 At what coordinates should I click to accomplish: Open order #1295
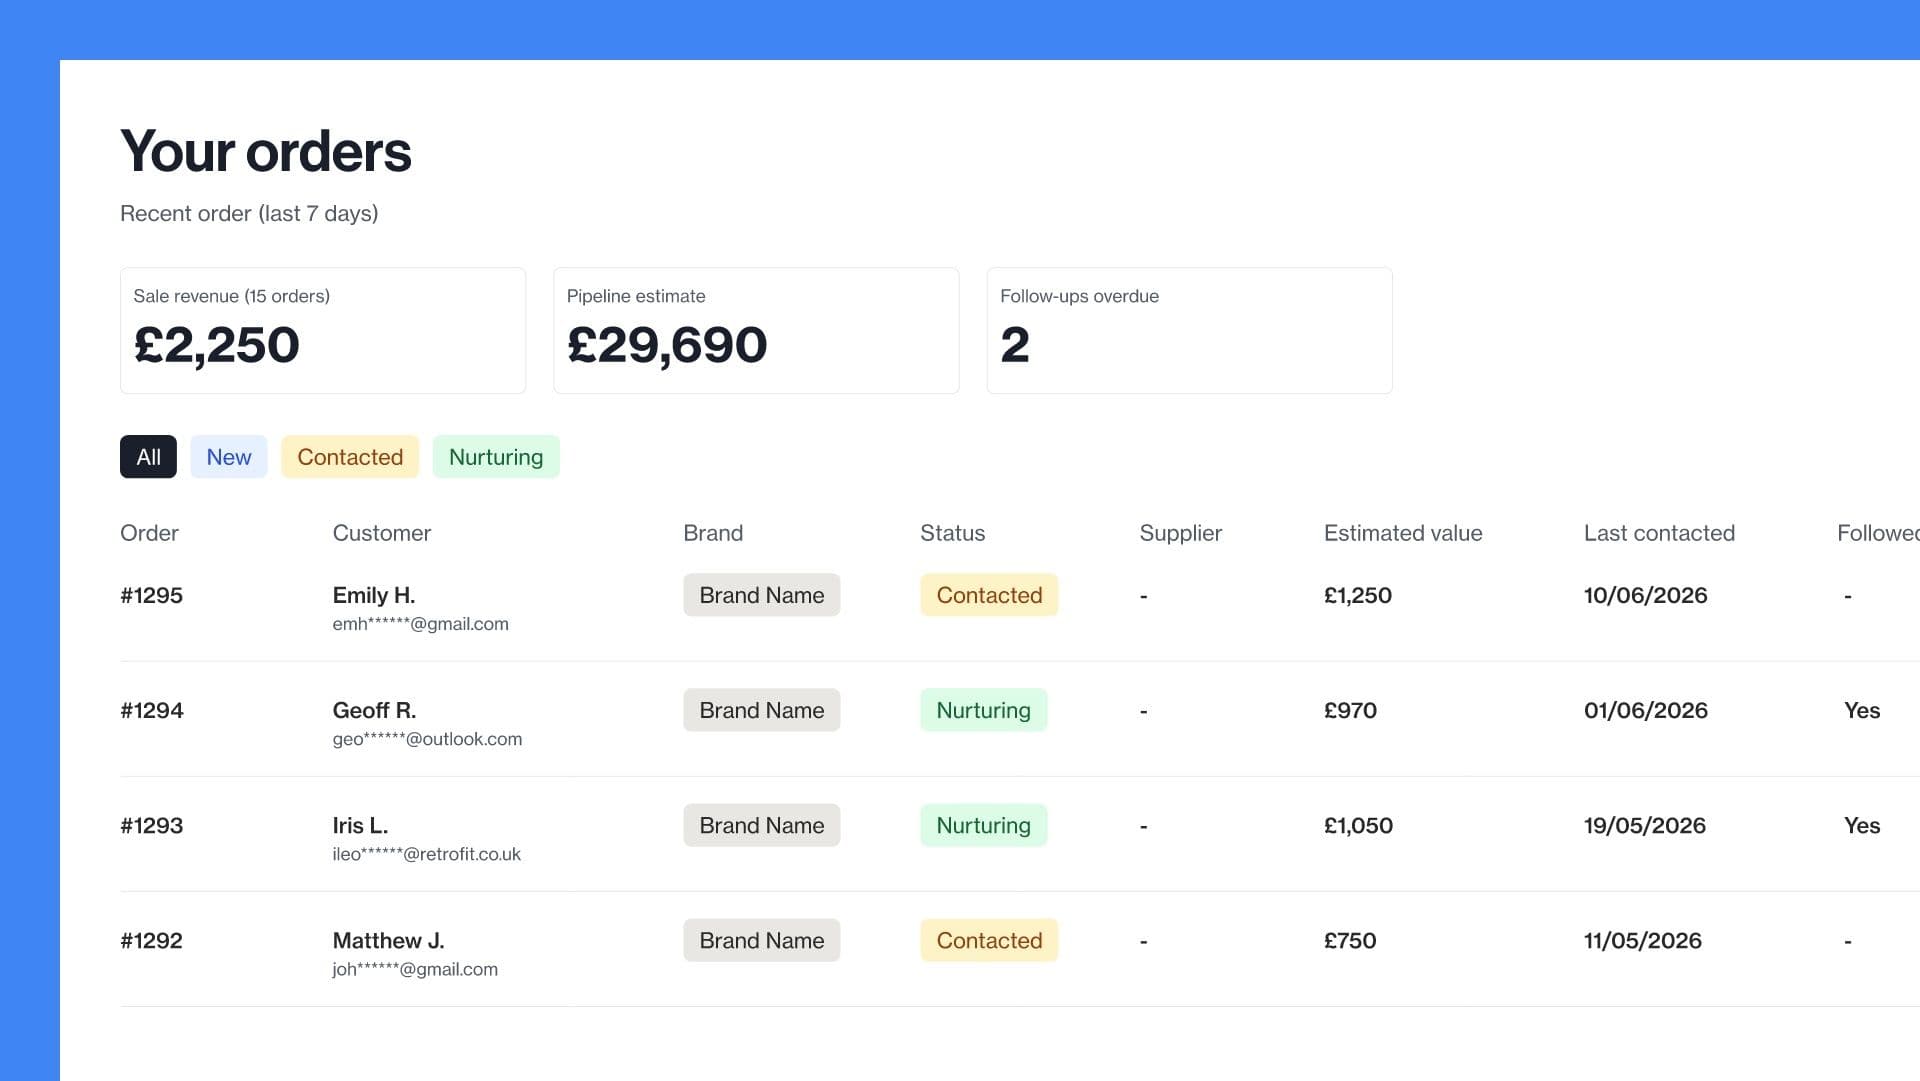151,595
